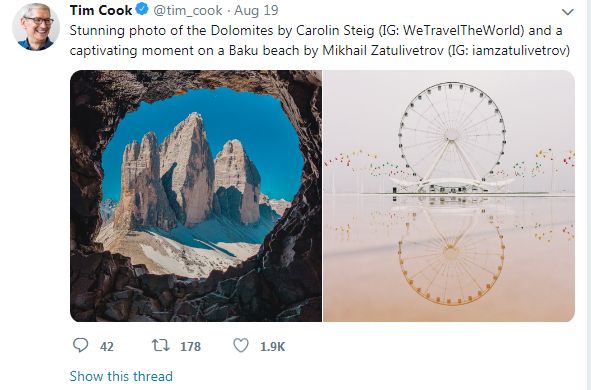Open the @tim_cook handle link

tap(188, 11)
